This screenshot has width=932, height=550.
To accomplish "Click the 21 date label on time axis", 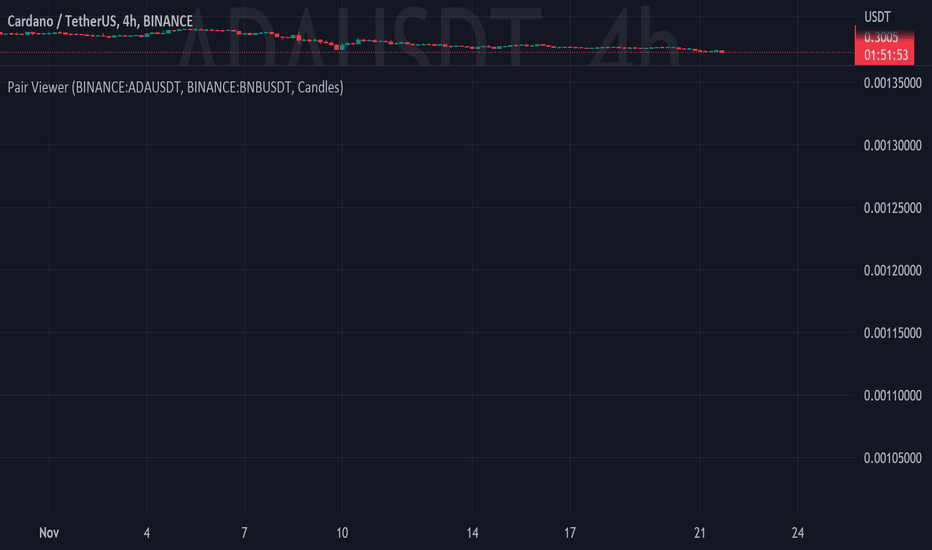I will point(700,533).
